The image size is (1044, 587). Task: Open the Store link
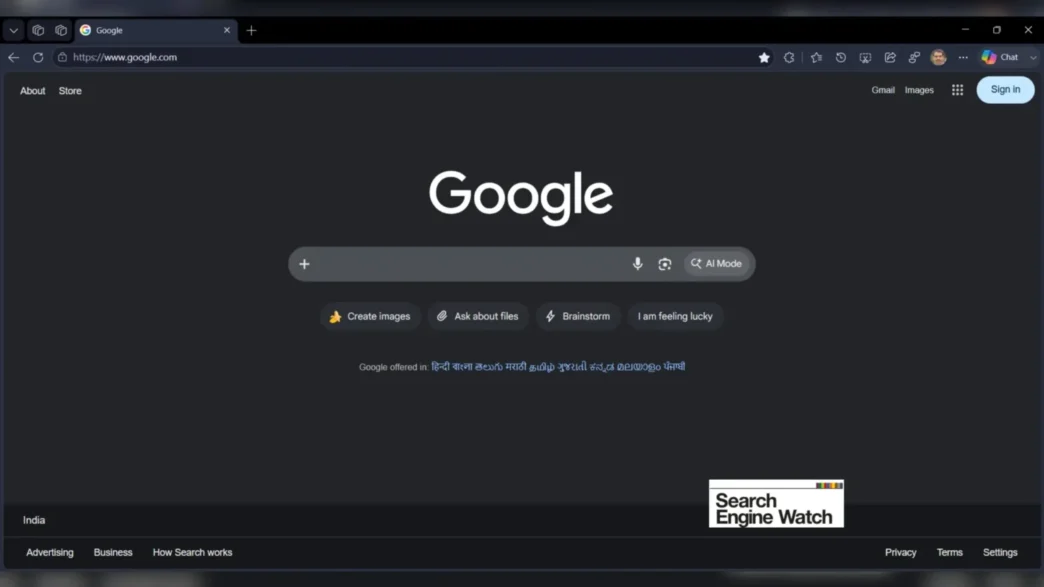70,91
